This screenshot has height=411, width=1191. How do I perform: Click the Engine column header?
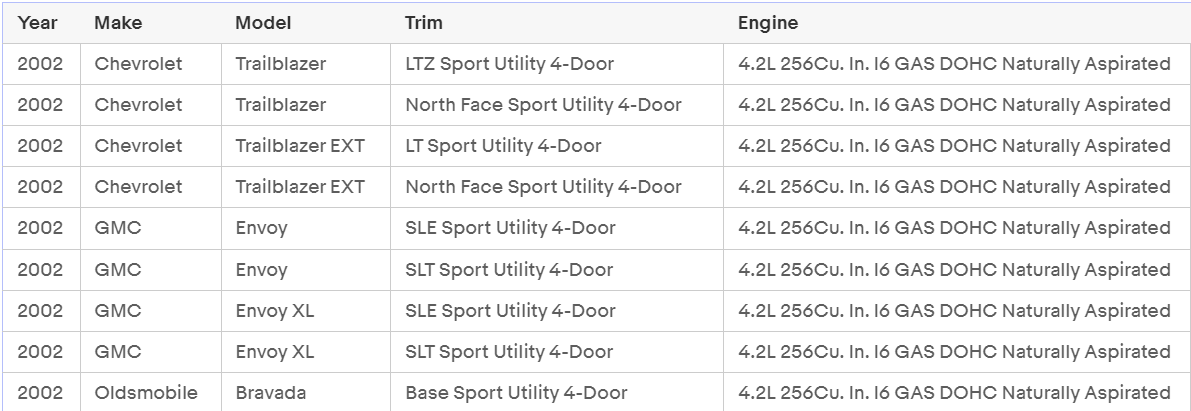(768, 23)
